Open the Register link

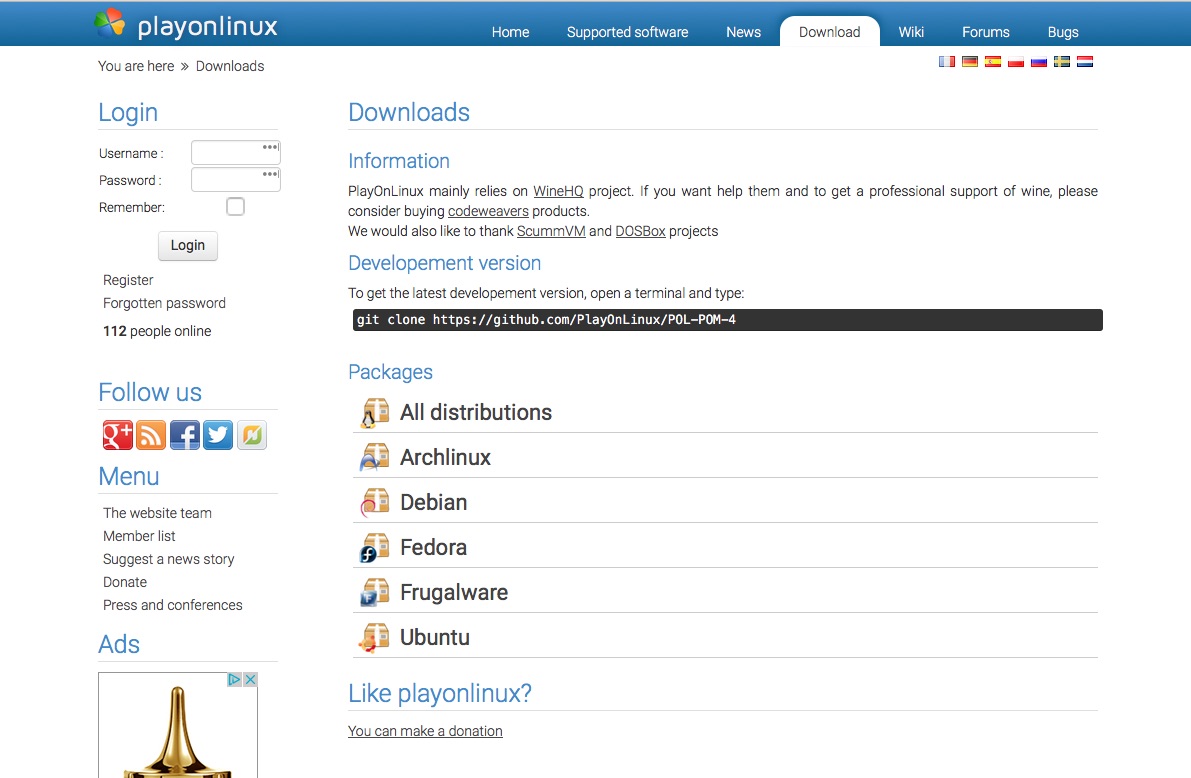[x=128, y=280]
